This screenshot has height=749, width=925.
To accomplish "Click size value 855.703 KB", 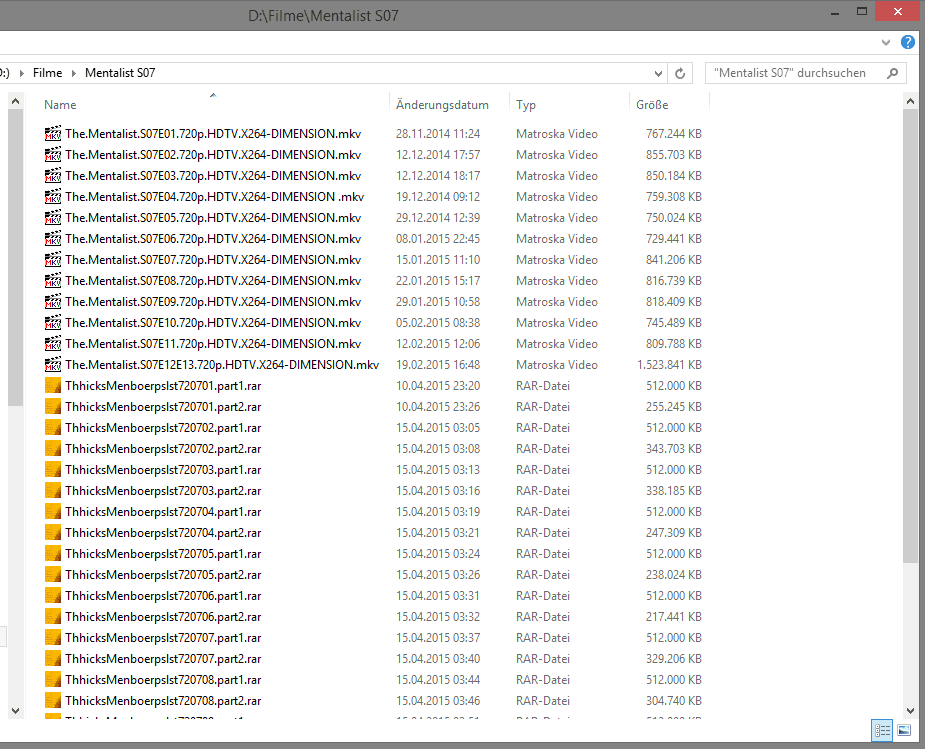I will pos(674,155).
